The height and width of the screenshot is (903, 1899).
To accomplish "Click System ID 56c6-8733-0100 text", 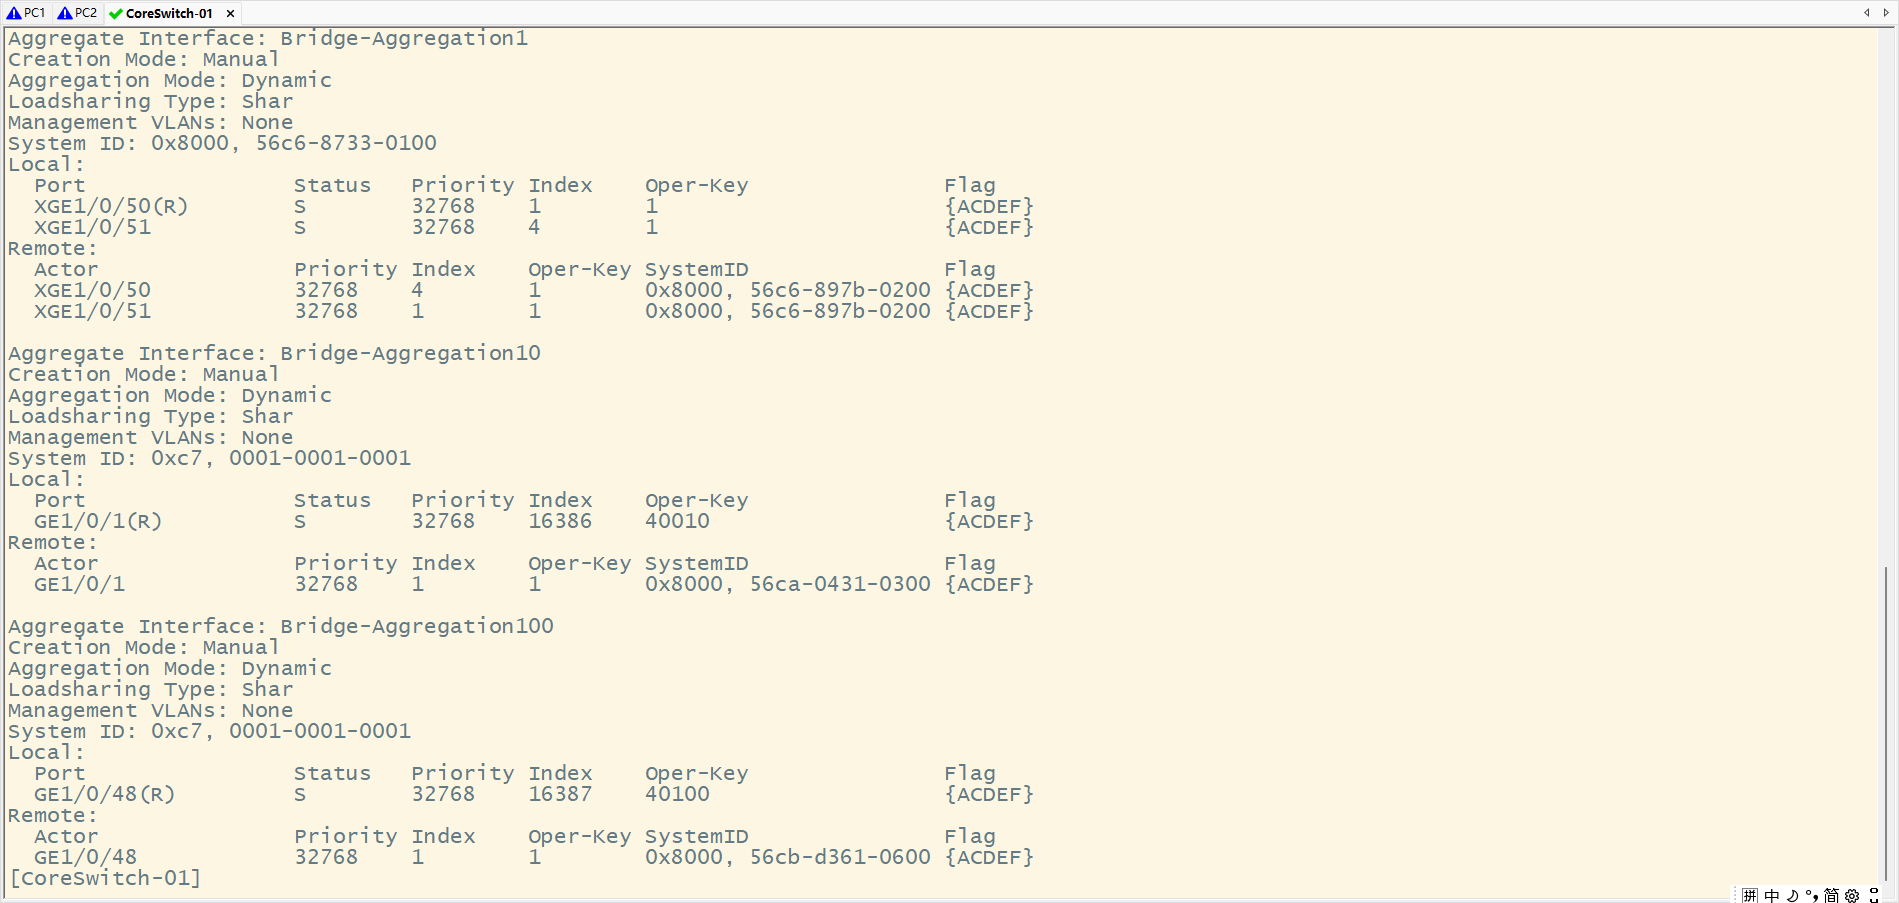I will (x=346, y=143).
